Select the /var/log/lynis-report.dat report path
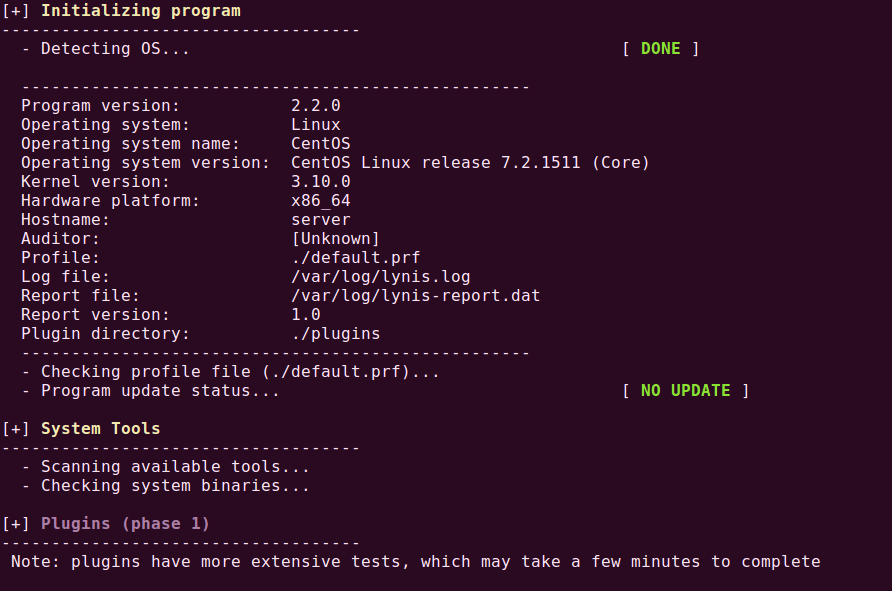 (x=415, y=296)
